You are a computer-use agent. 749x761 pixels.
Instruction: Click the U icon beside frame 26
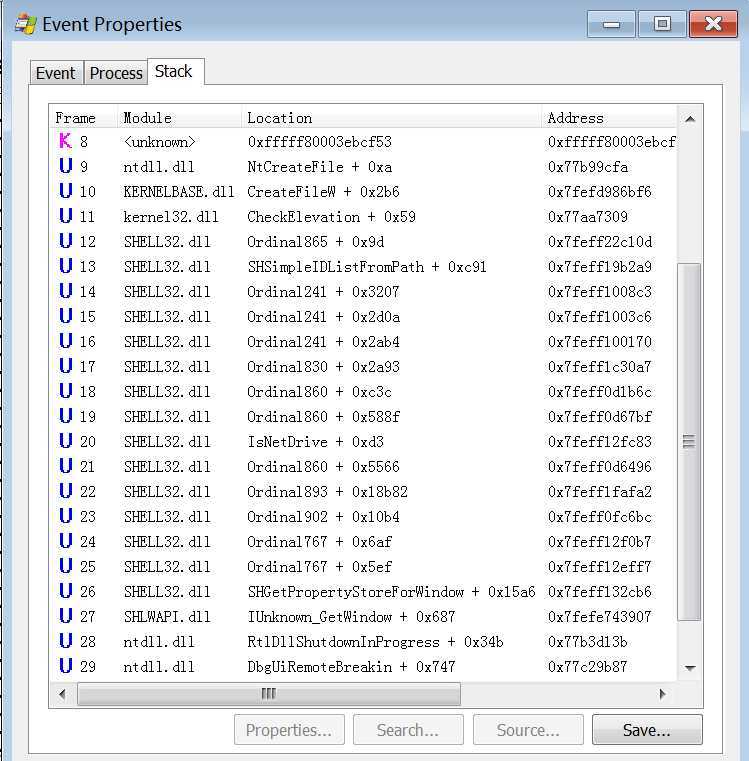66,591
